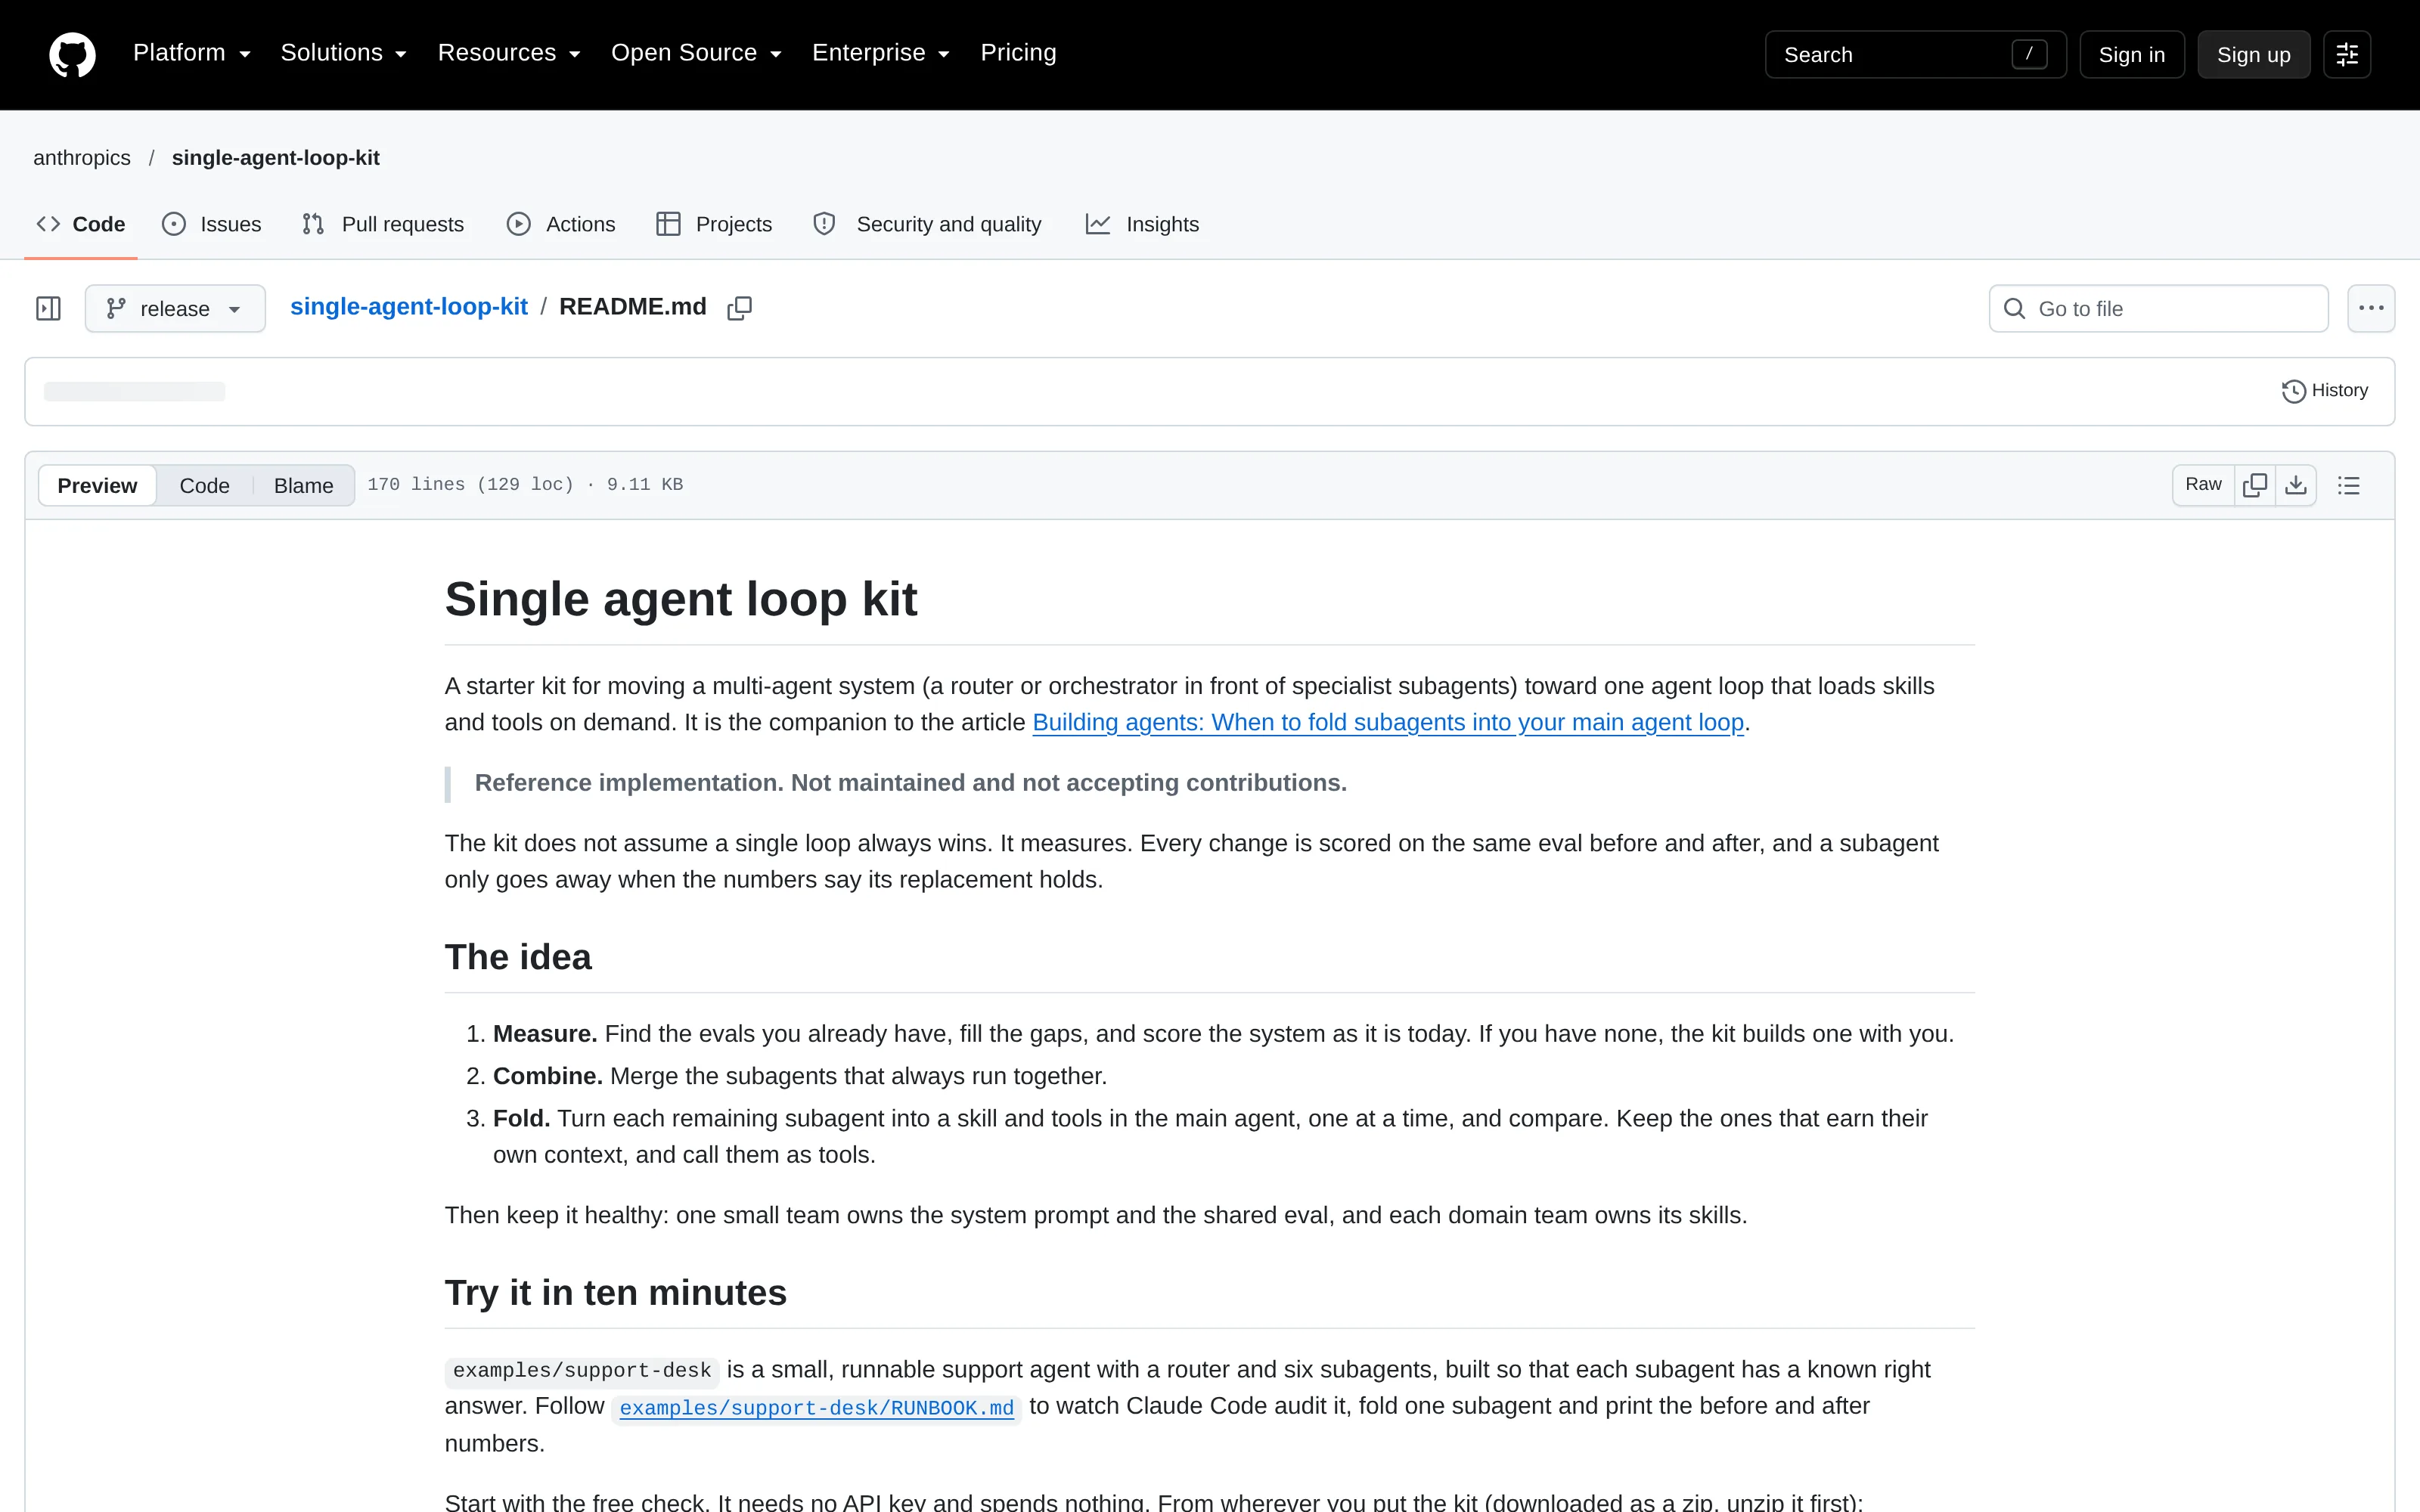Click the Sign in button

coord(2131,55)
